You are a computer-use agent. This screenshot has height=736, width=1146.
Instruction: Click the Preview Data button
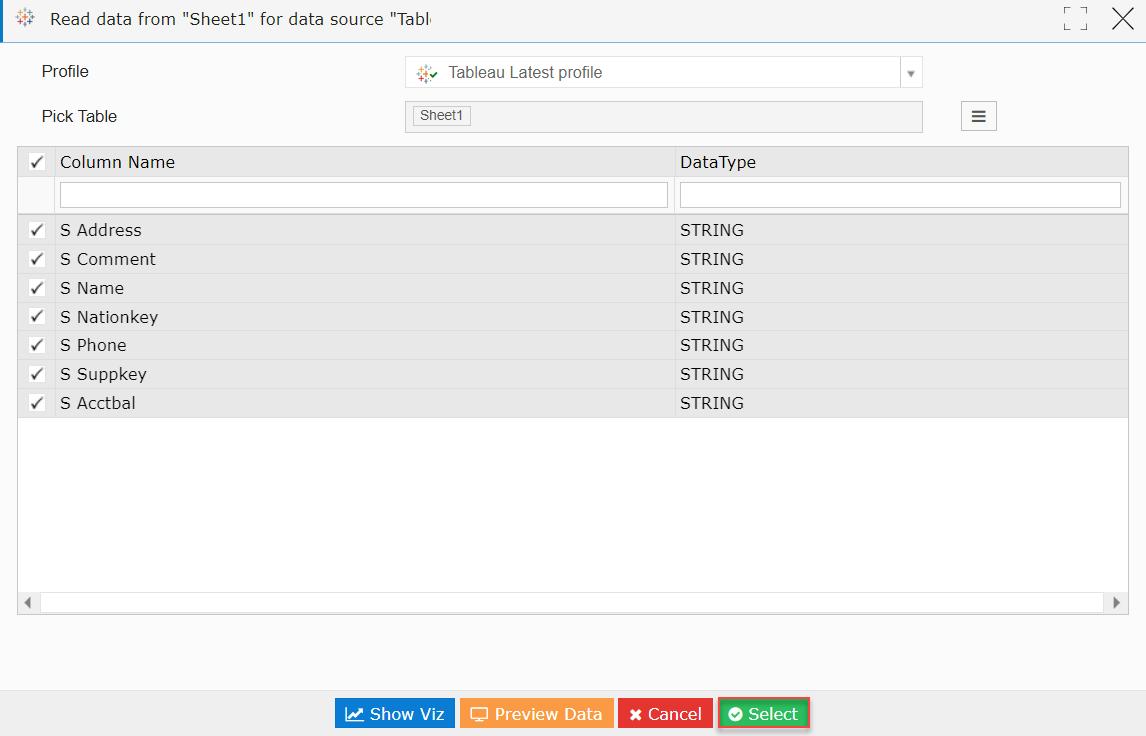536,713
